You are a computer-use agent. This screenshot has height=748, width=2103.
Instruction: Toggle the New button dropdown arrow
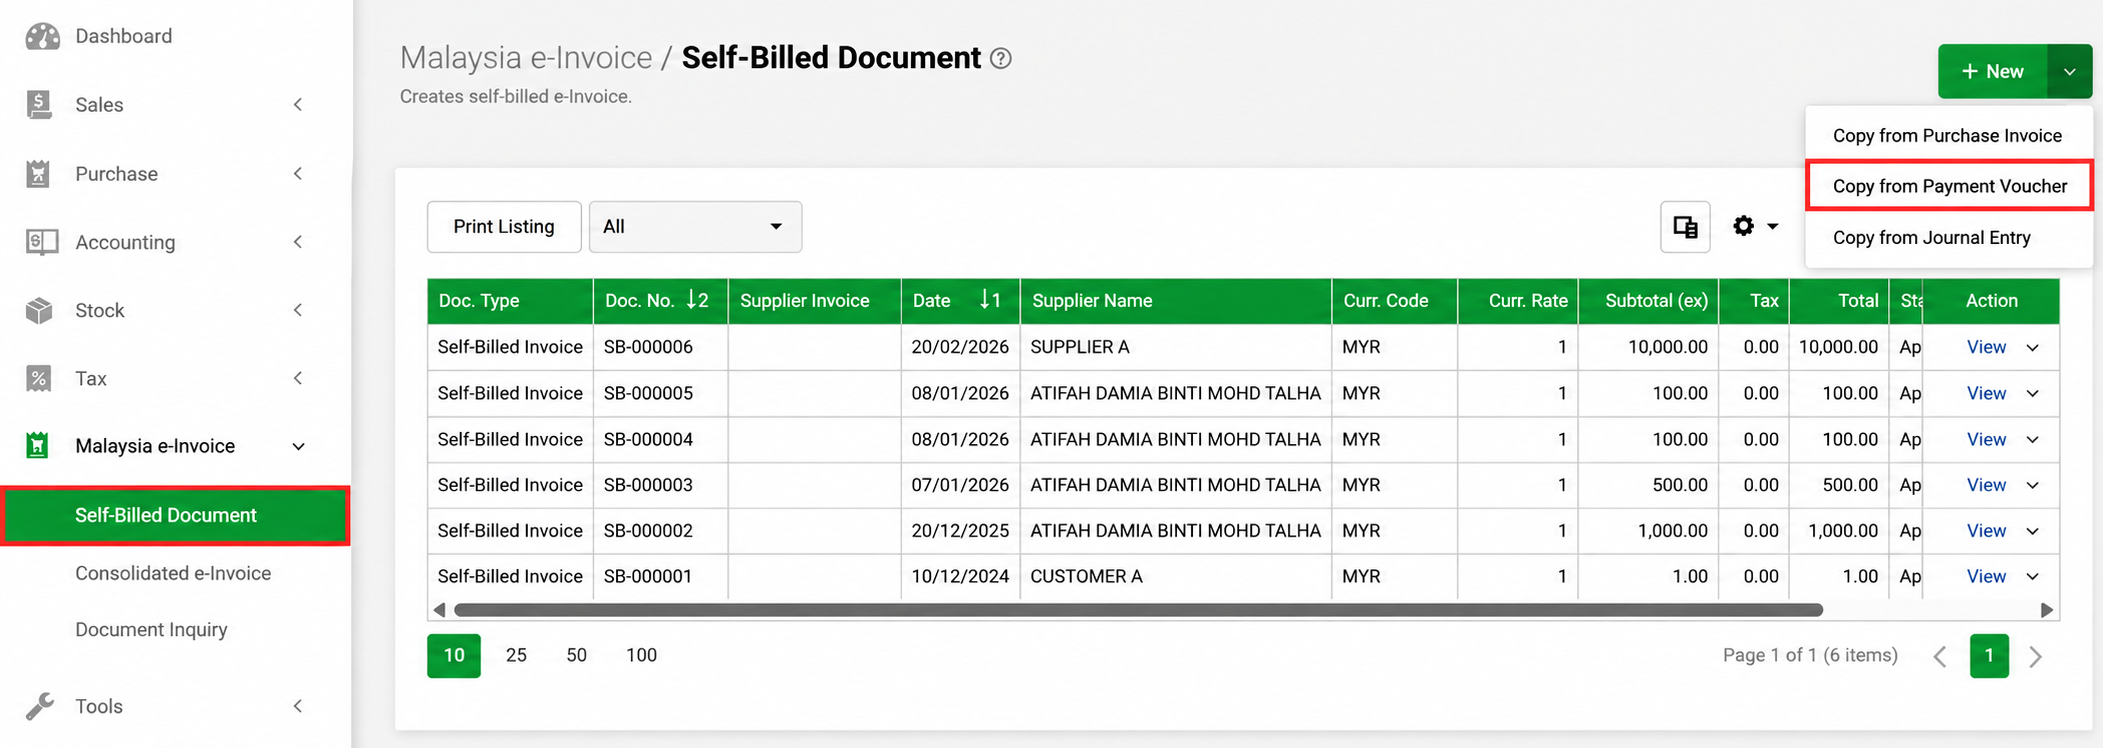point(2070,71)
